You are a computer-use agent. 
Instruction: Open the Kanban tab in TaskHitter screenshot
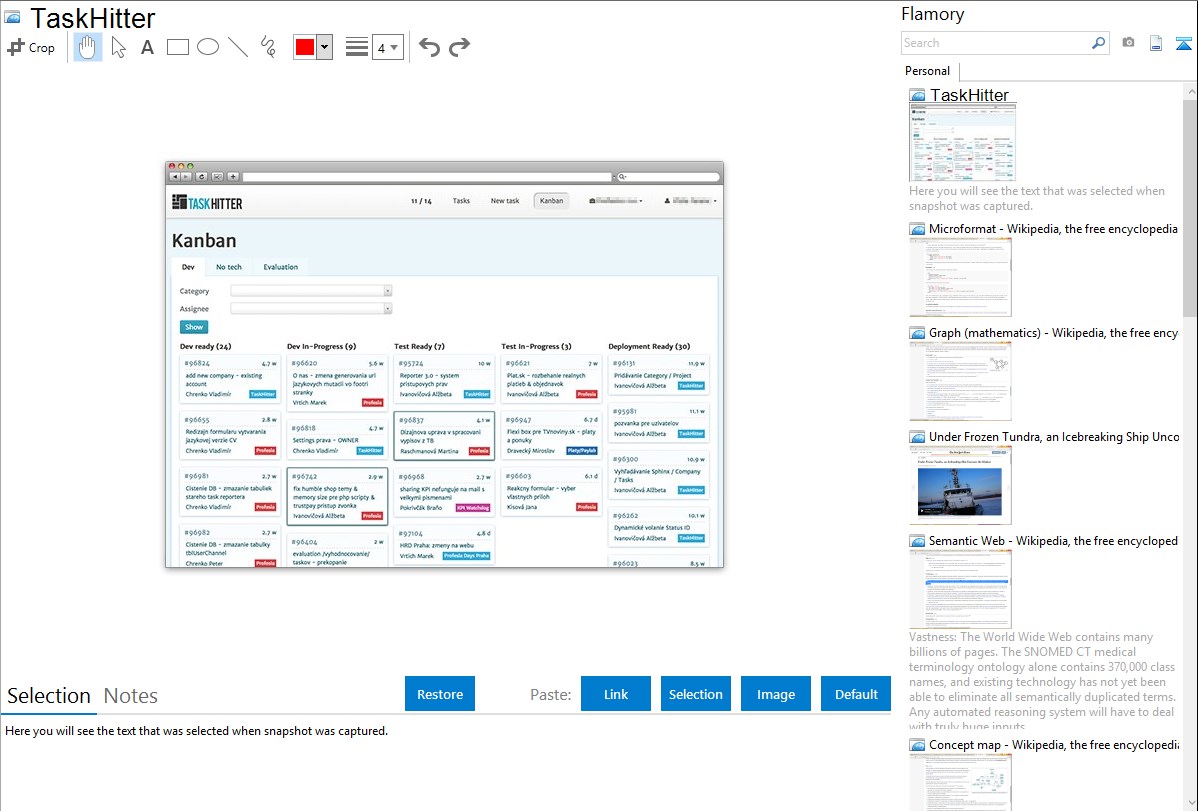click(x=551, y=201)
